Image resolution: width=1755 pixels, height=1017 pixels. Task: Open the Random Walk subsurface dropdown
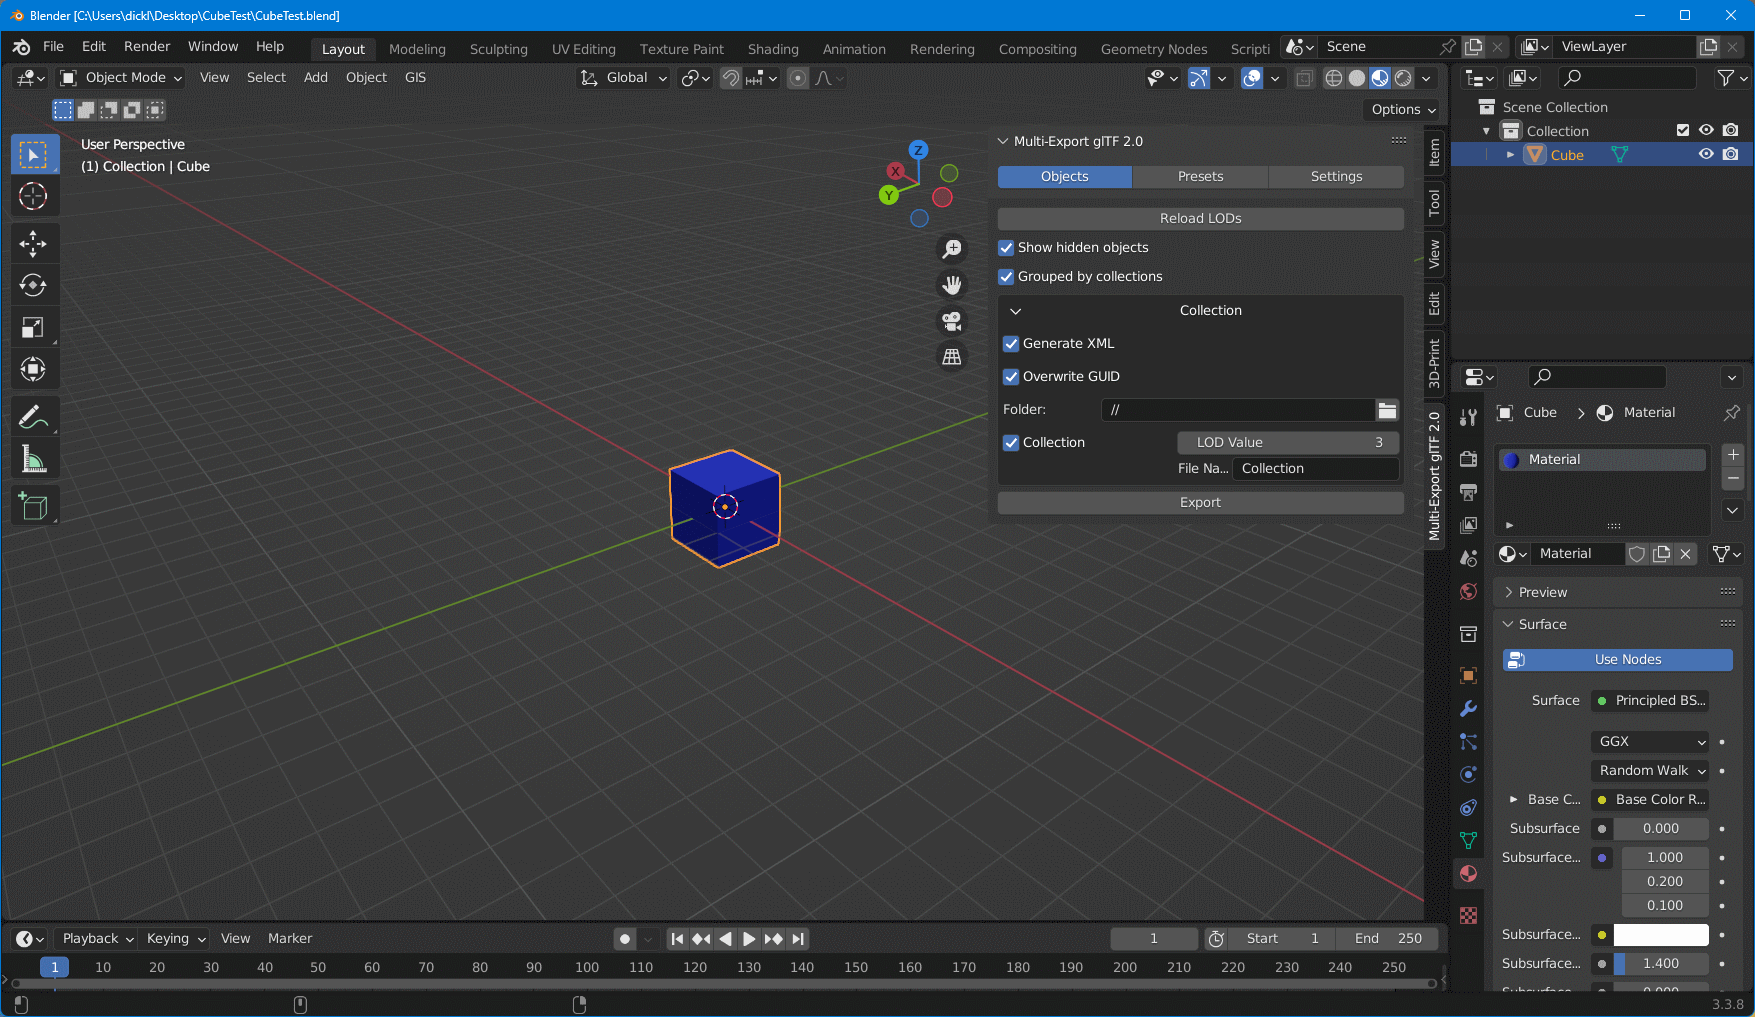[x=1649, y=771]
